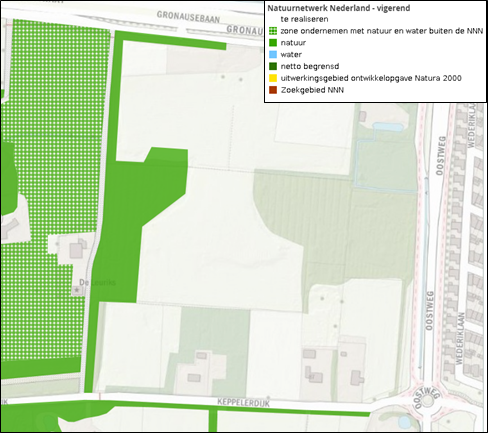Click the star marker at De Leuriks
The width and height of the screenshot is (488, 433).
coord(77,290)
